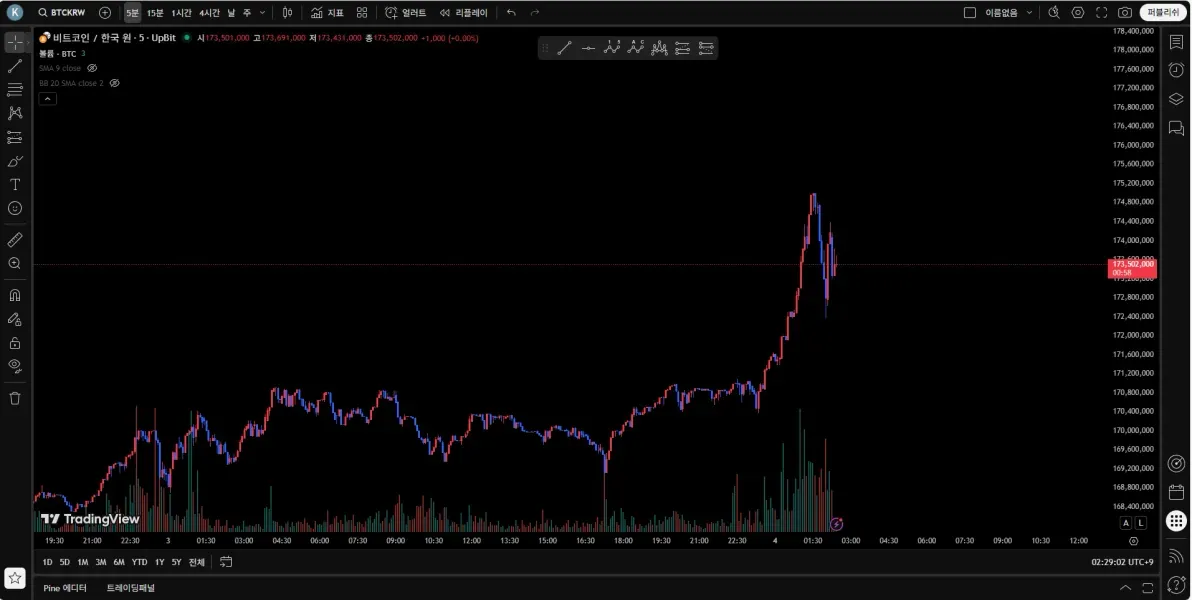Image resolution: width=1192 pixels, height=600 pixels.
Task: Select the ABC correction wave tool
Action: point(636,49)
